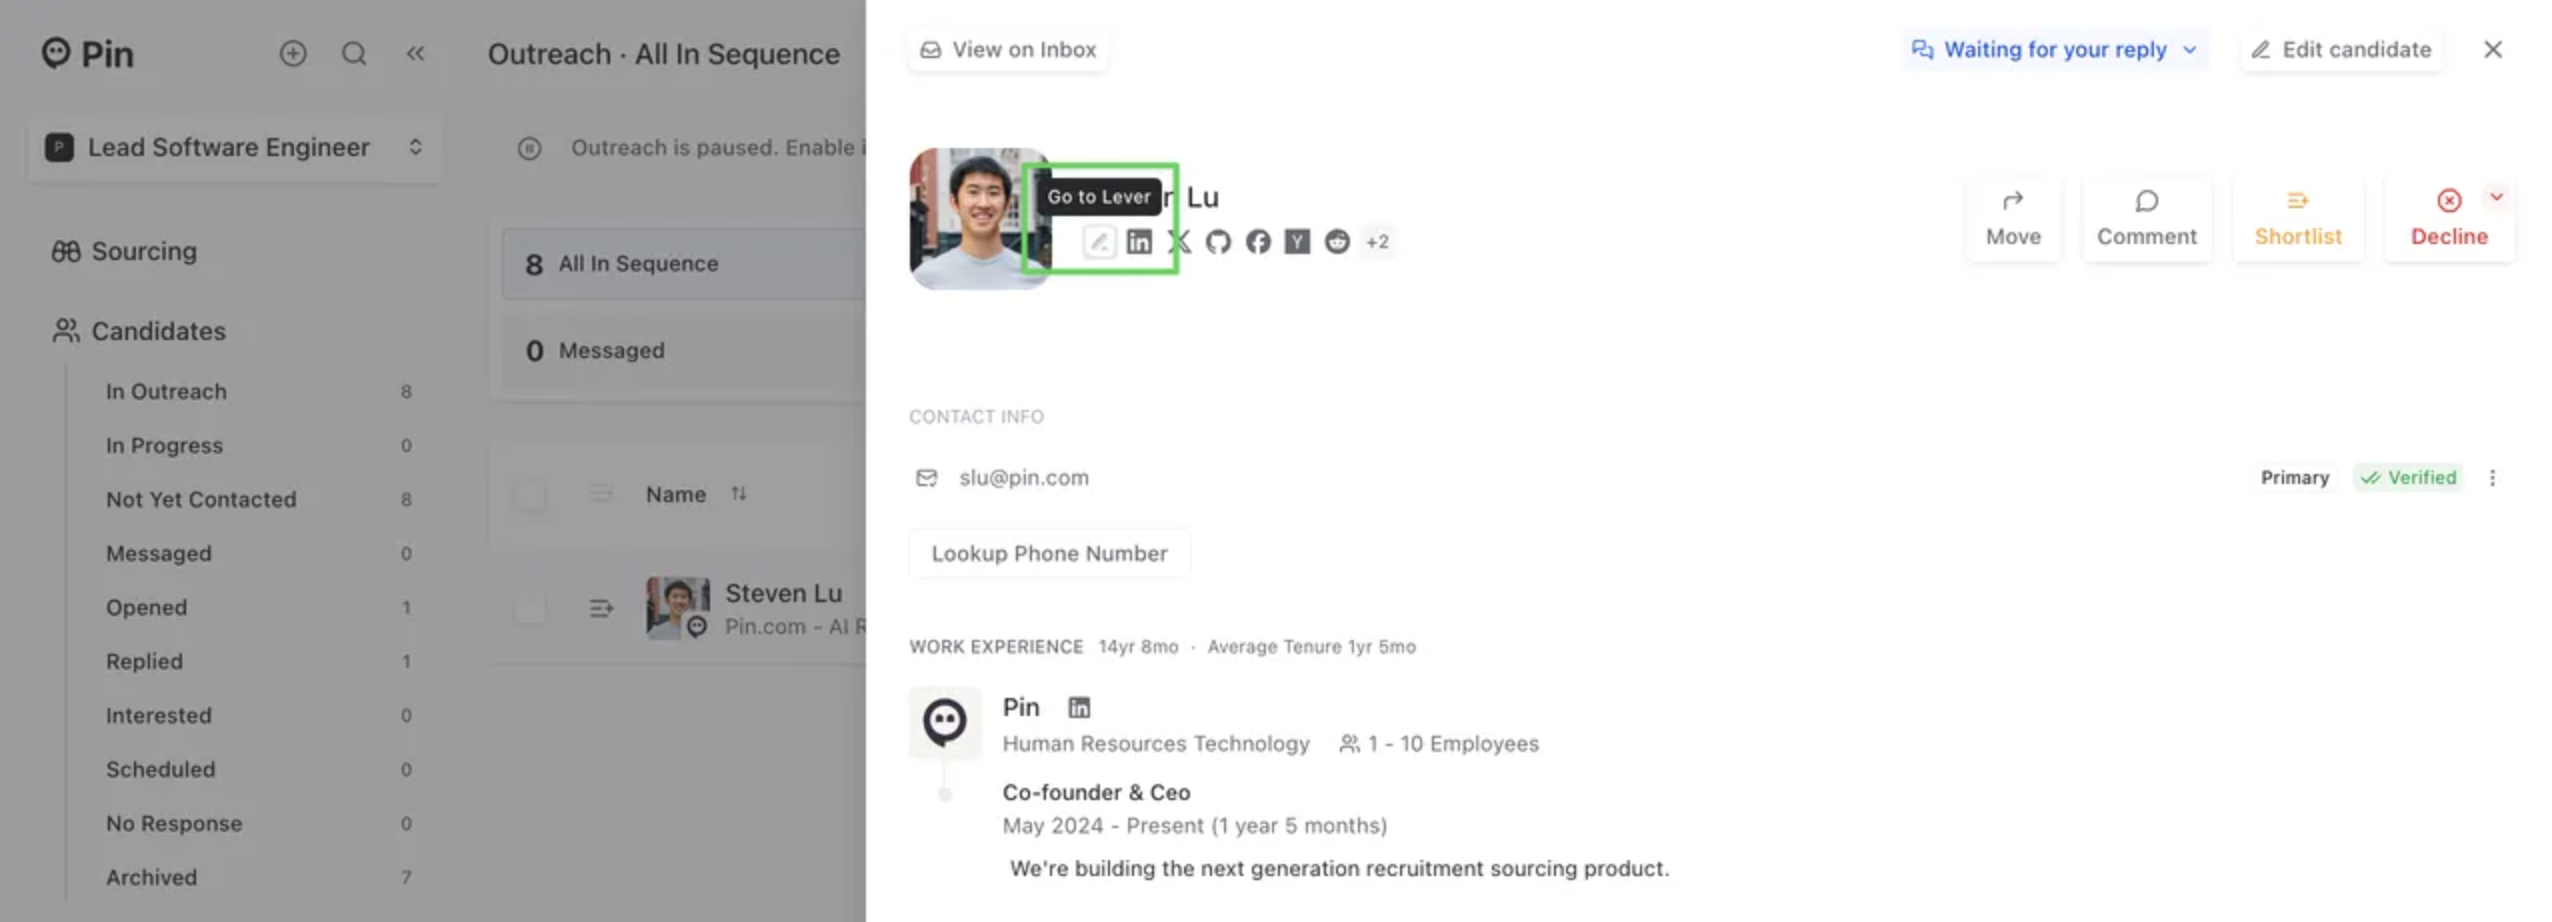Open candidate's GitHub profile icon
The height and width of the screenshot is (922, 2552).
click(x=1217, y=242)
